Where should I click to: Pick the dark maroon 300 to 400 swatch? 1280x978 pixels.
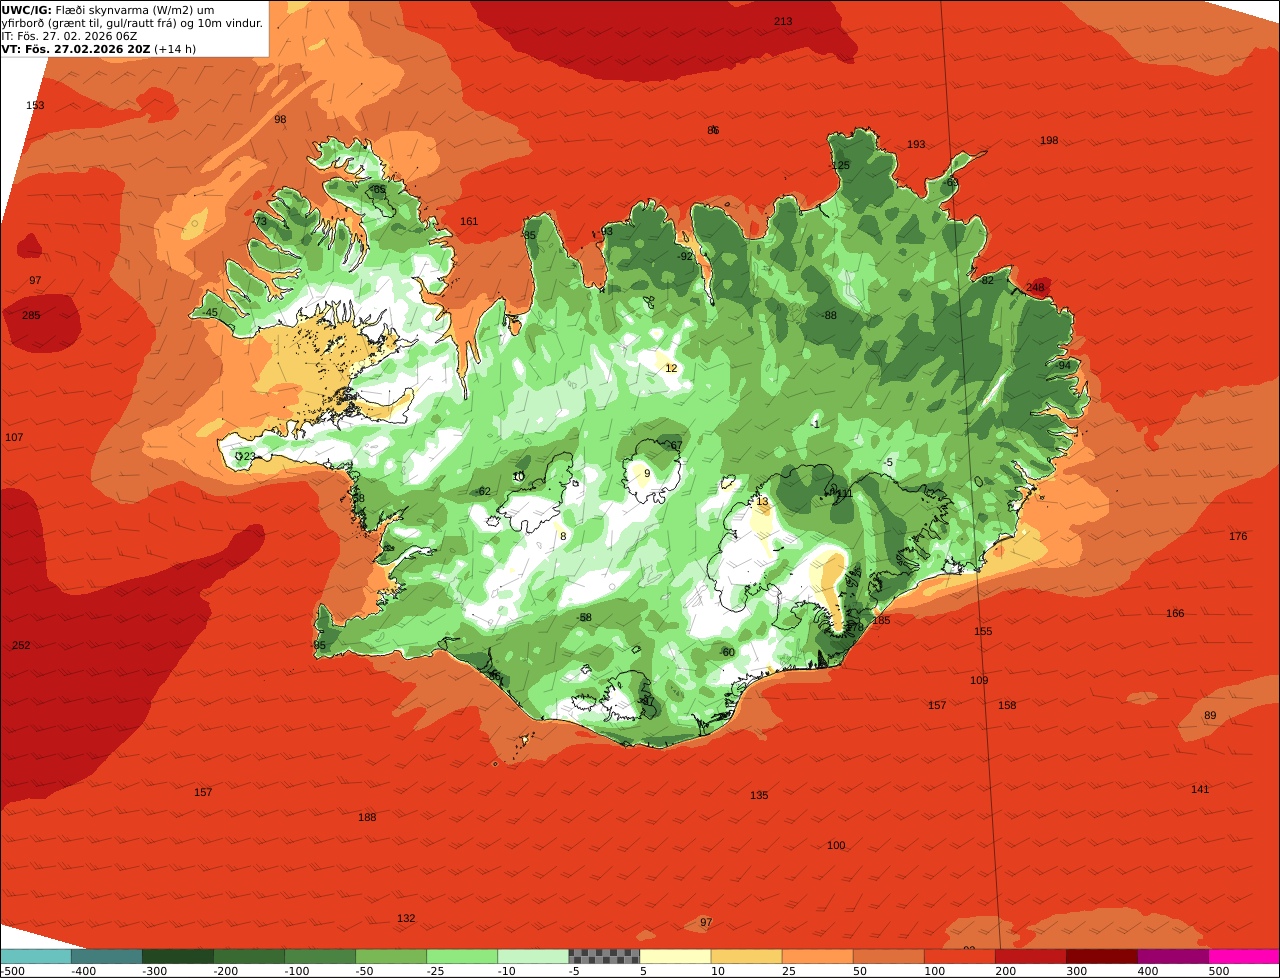[1101, 956]
